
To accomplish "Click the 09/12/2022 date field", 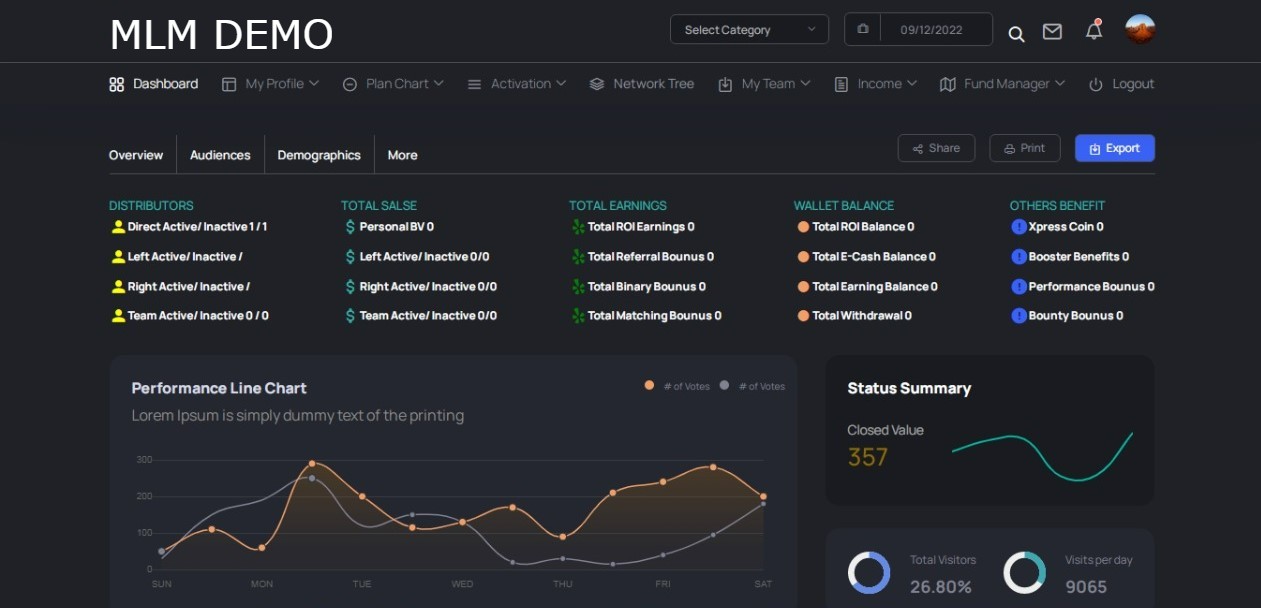I will point(931,30).
